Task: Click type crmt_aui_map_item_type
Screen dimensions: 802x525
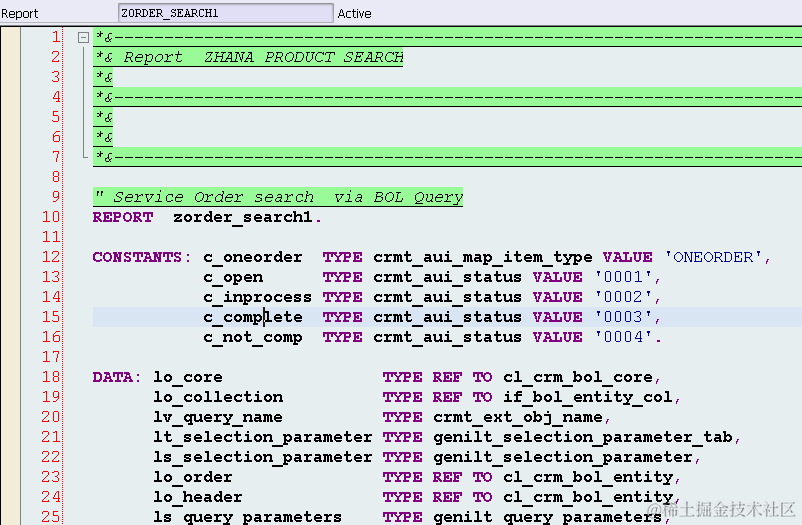Action: pos(482,257)
